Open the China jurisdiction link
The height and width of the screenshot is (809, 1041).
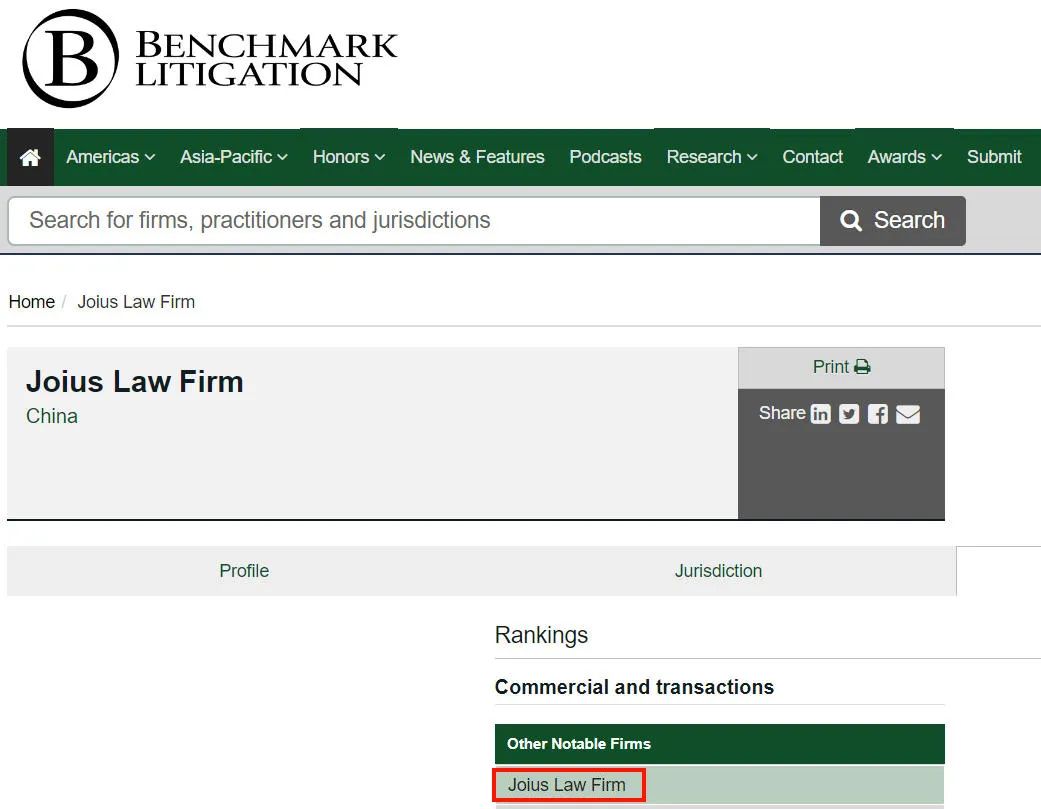pos(52,416)
